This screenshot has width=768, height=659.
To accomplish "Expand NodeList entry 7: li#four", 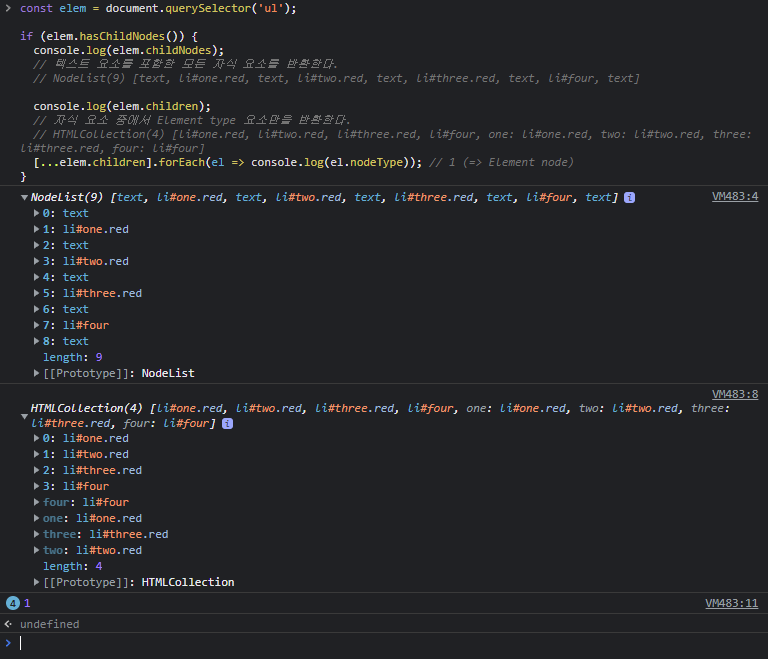I will (x=36, y=325).
